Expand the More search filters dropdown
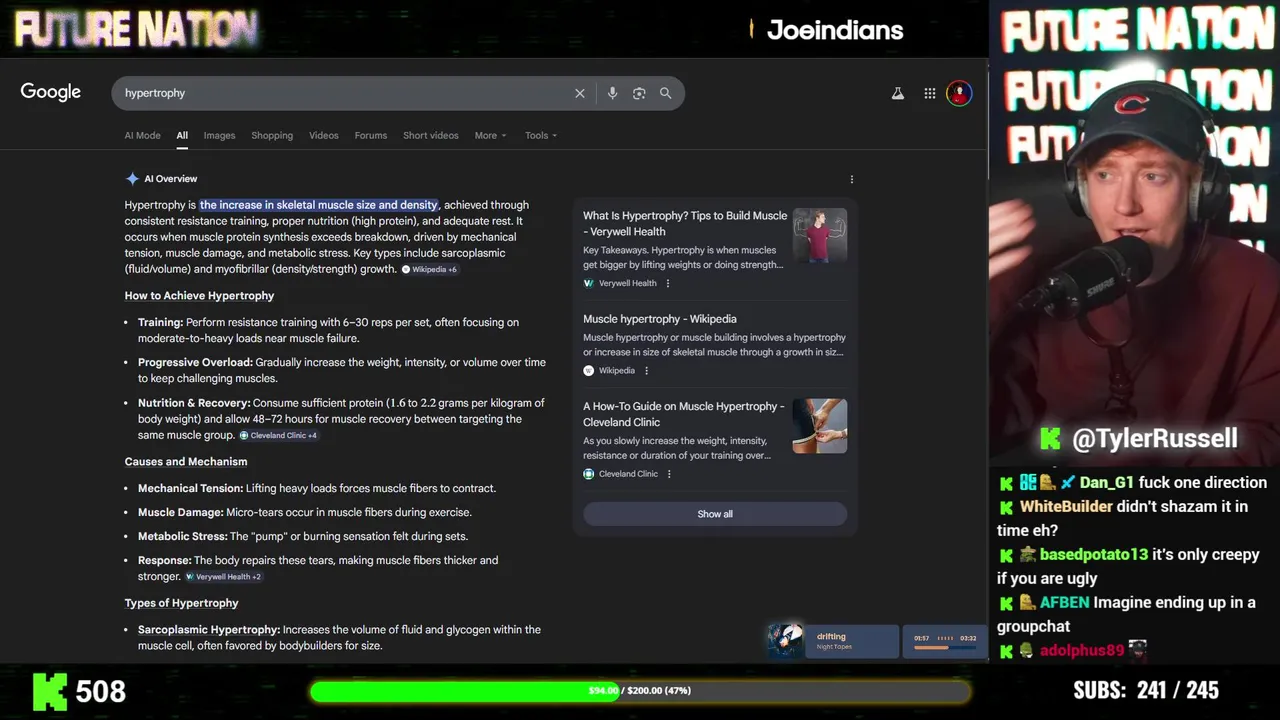 490,135
